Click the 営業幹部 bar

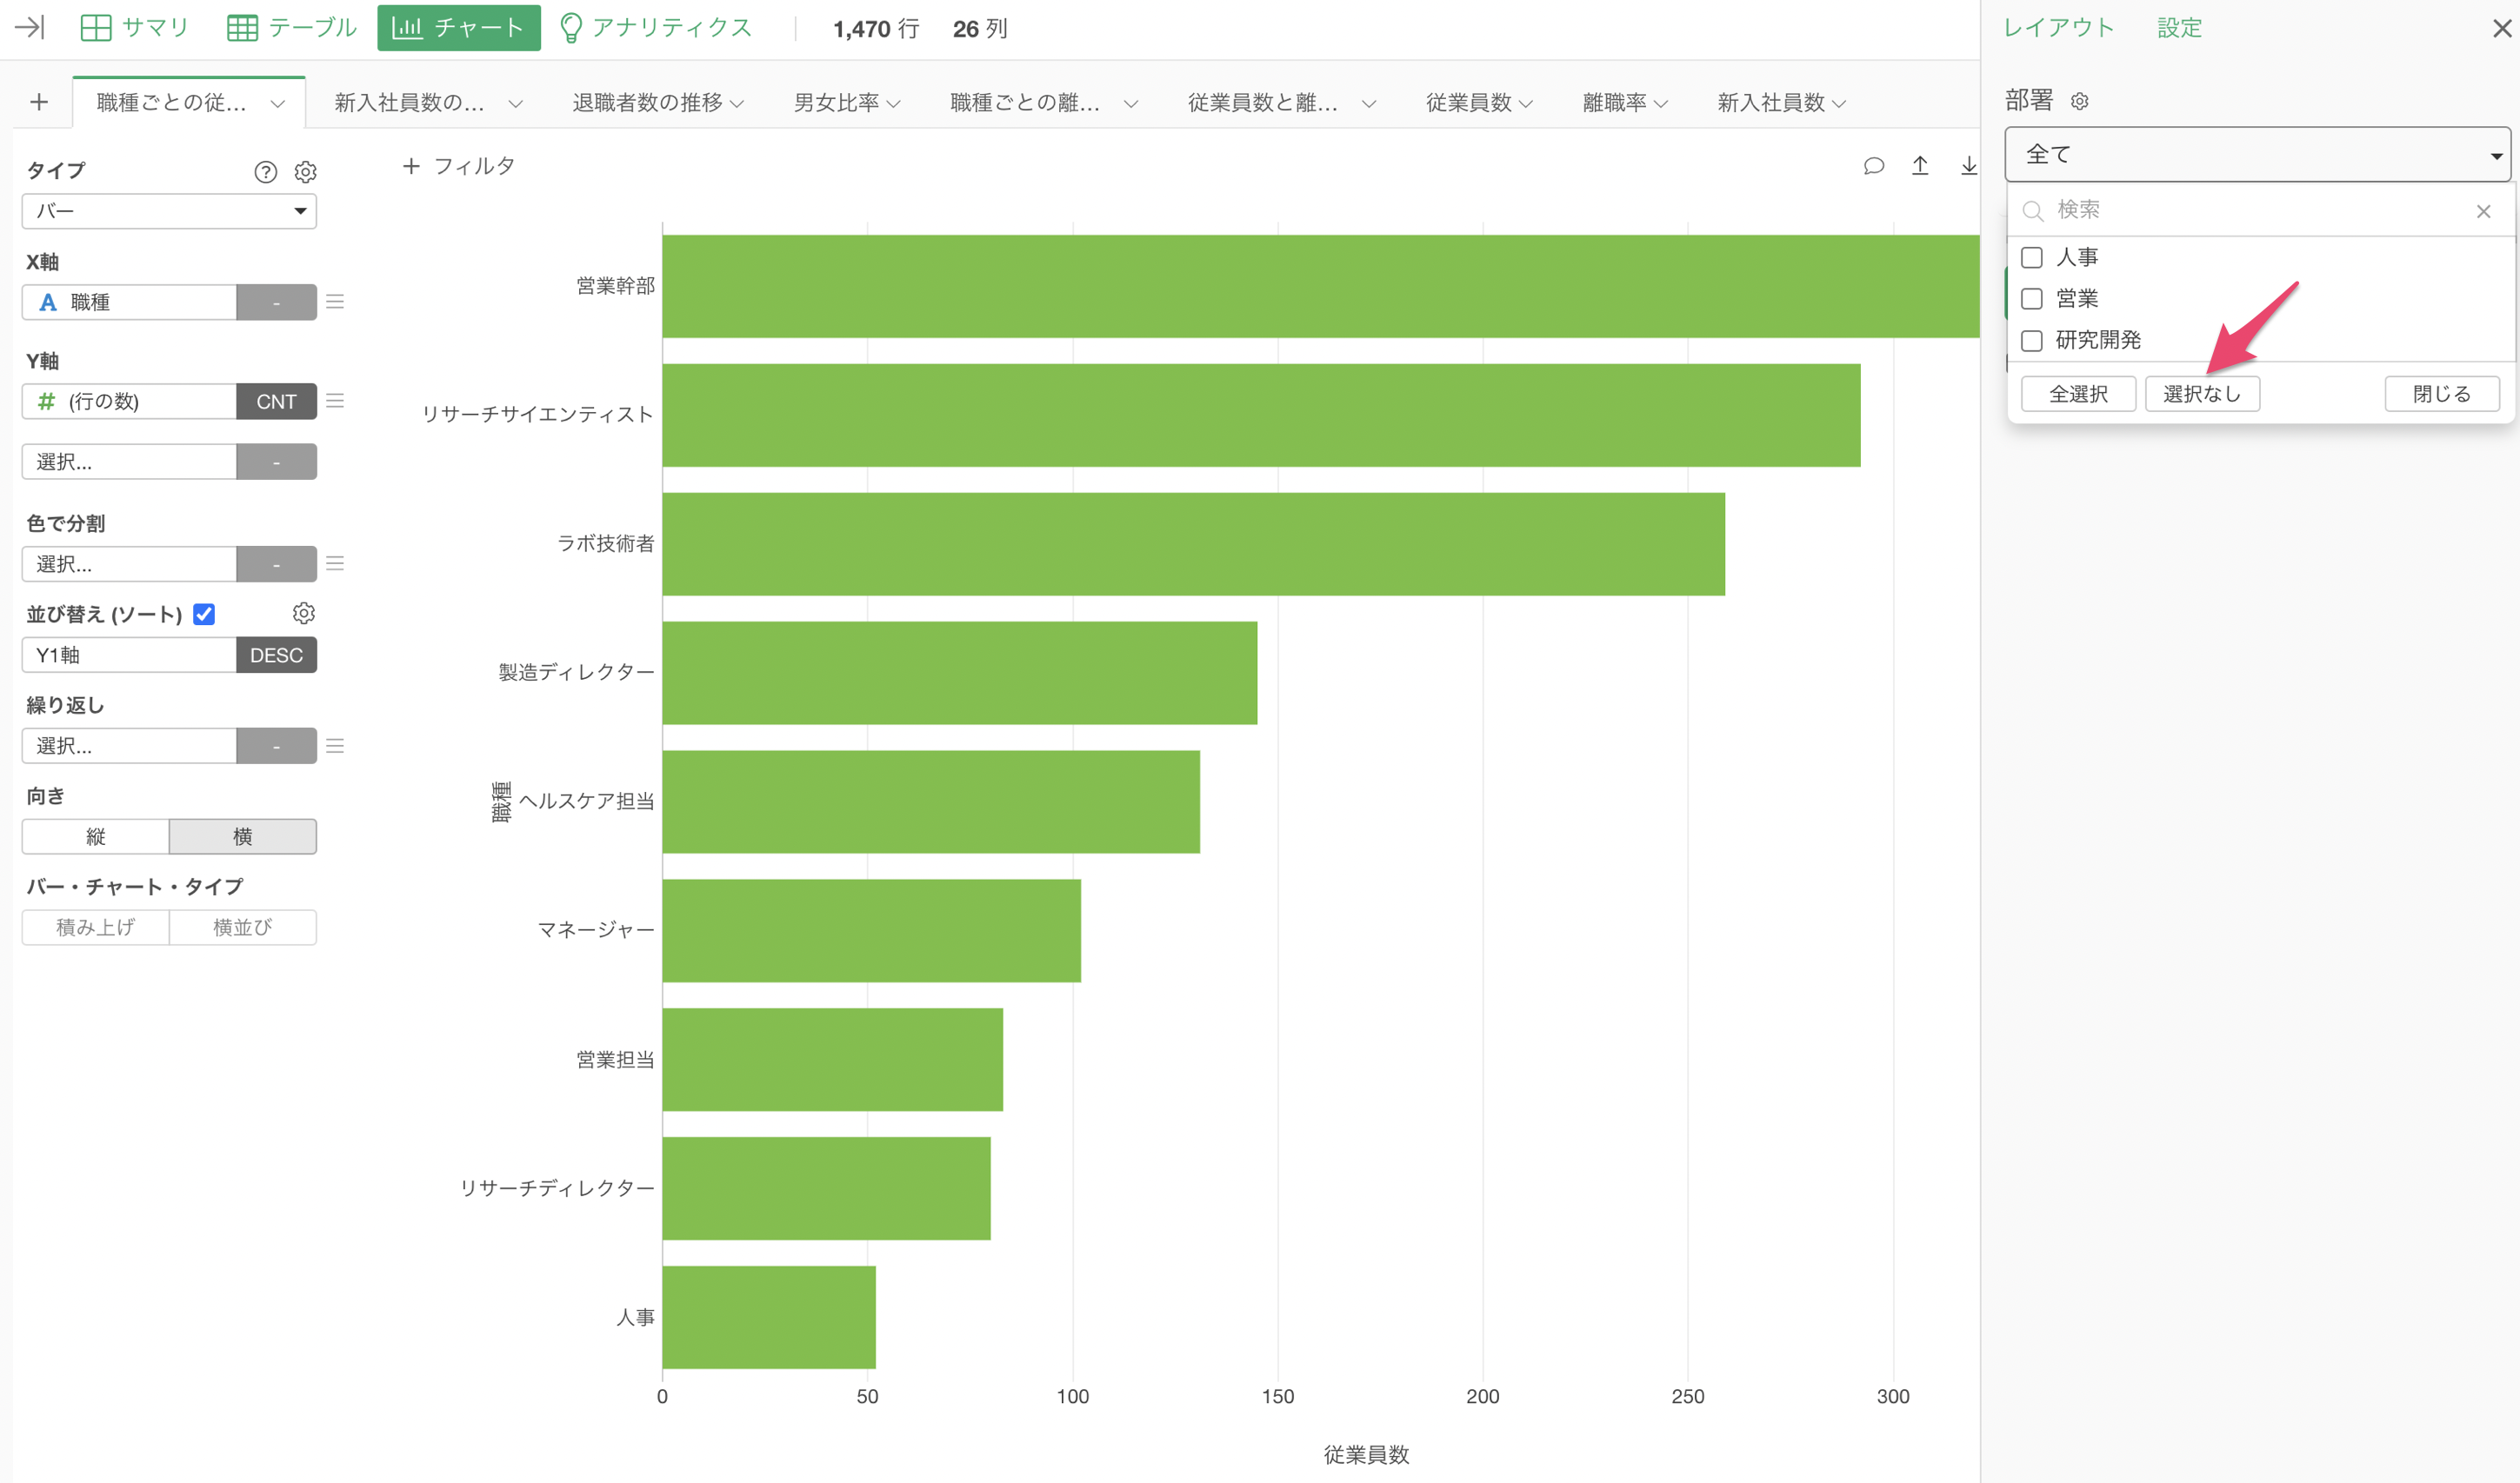[1320, 286]
